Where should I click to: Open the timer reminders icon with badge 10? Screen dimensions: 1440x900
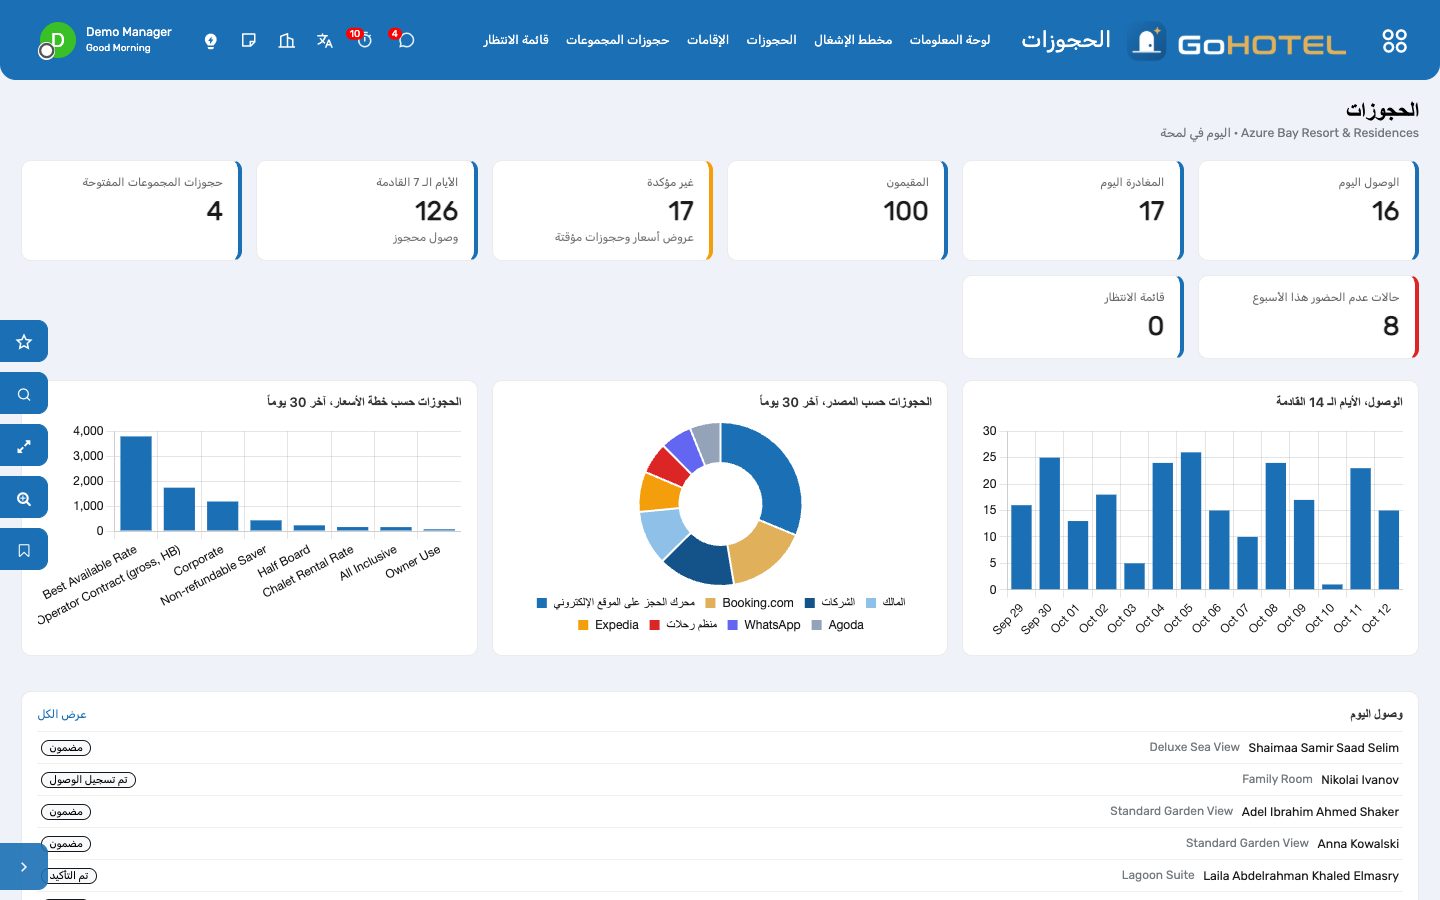click(x=363, y=40)
